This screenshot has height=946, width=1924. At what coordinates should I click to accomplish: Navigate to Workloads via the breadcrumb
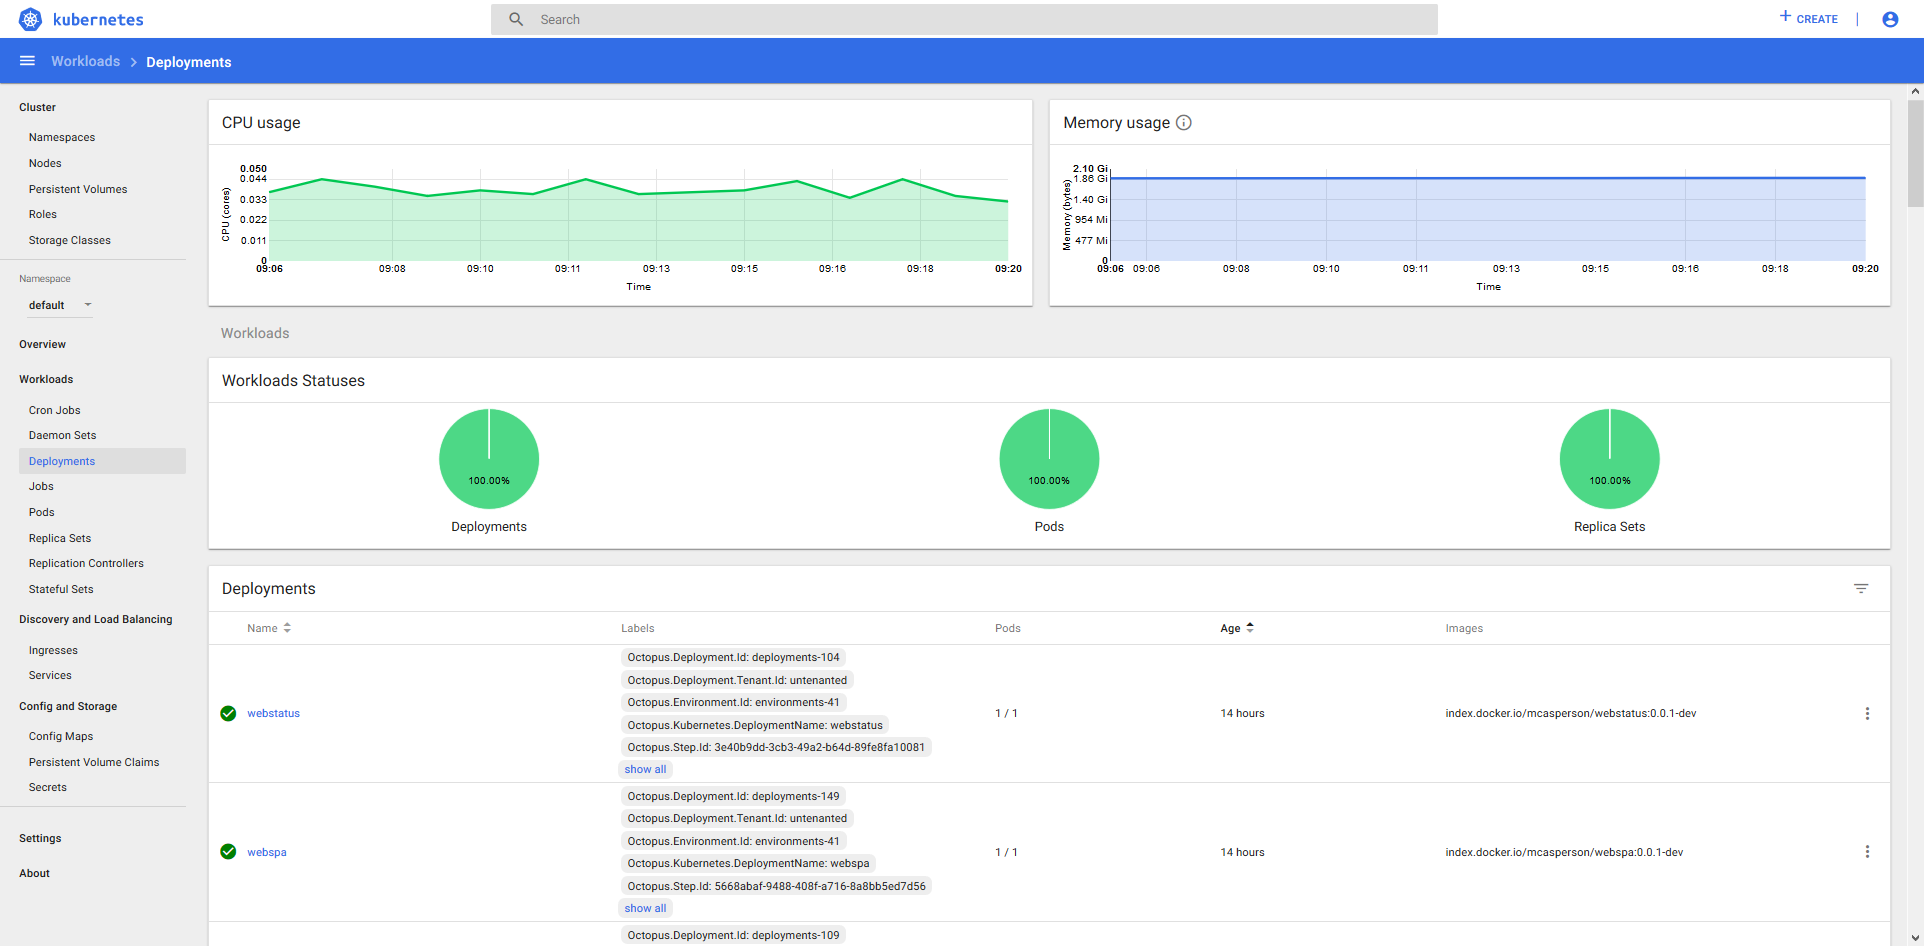click(85, 61)
